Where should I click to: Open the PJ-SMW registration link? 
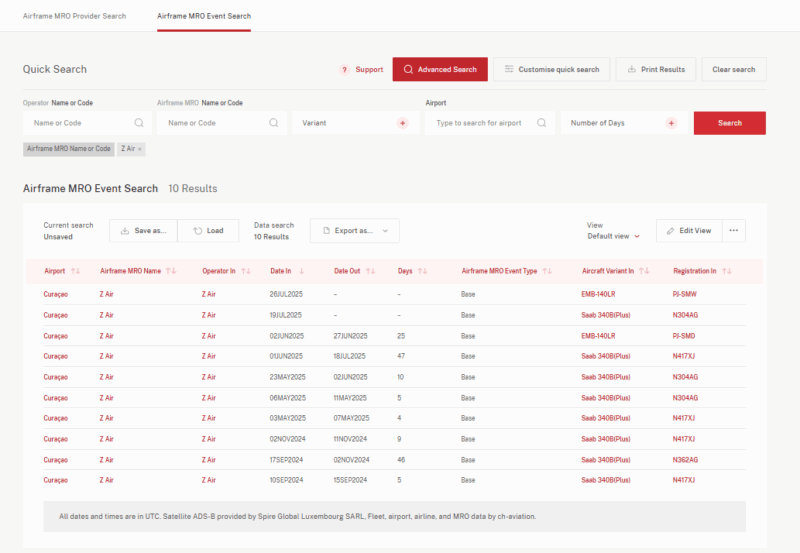click(x=685, y=294)
